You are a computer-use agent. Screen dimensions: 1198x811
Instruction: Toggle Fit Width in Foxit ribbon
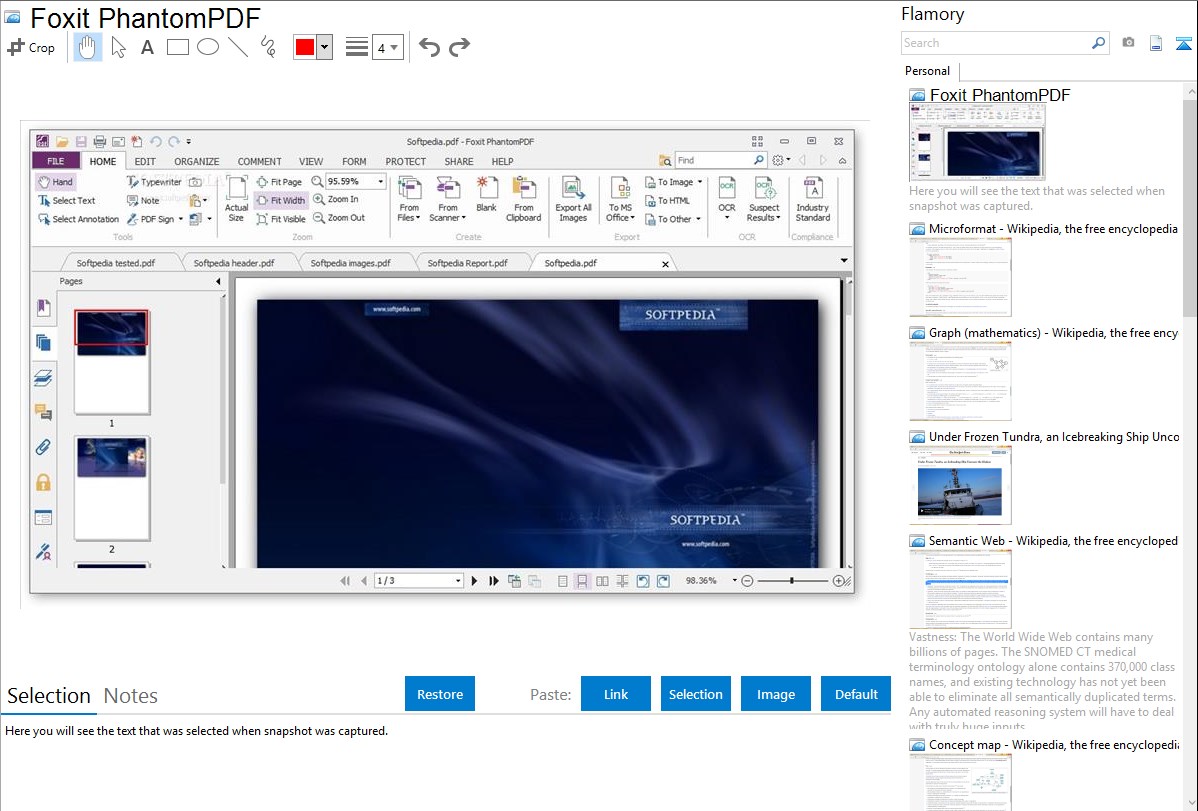point(280,200)
